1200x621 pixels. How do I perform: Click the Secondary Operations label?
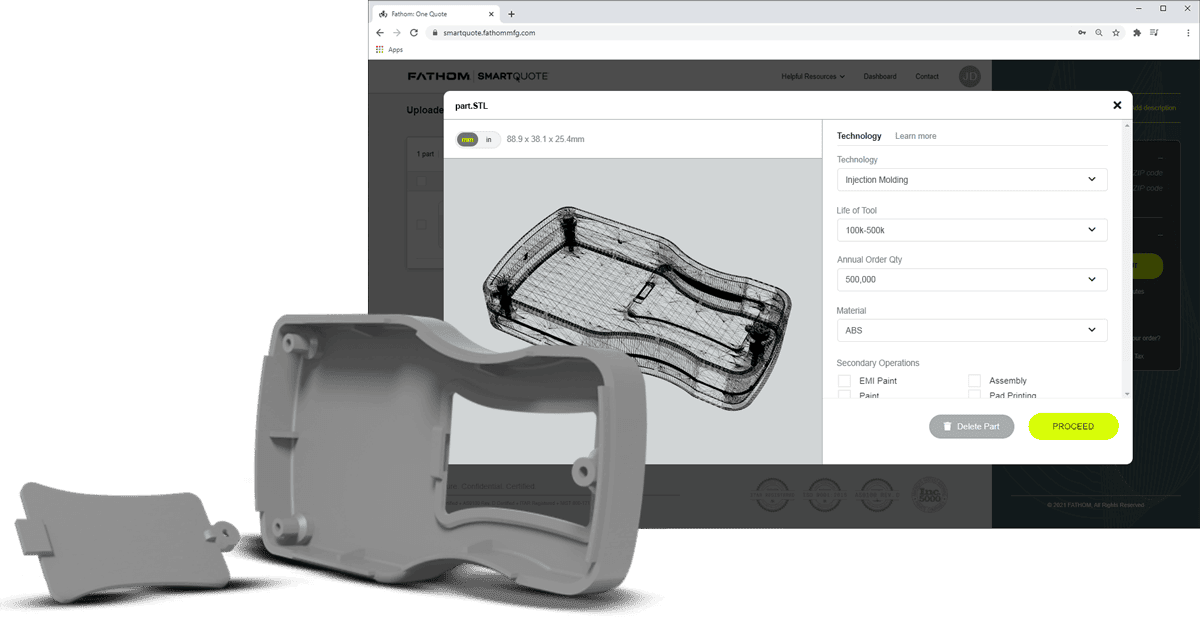click(x=878, y=363)
